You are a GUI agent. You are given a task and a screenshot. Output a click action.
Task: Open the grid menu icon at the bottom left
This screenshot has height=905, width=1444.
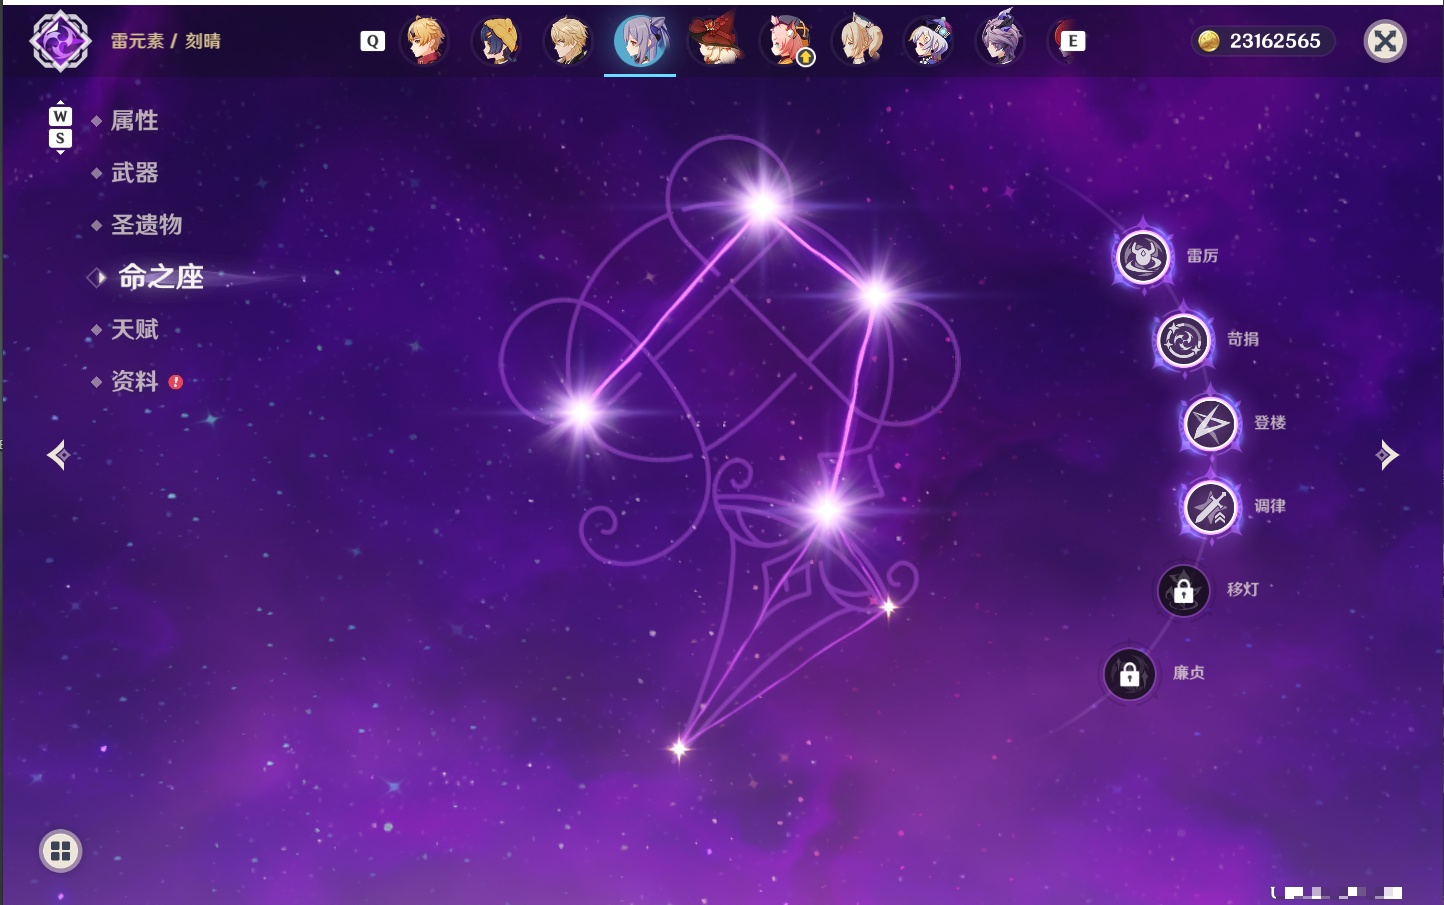point(60,851)
